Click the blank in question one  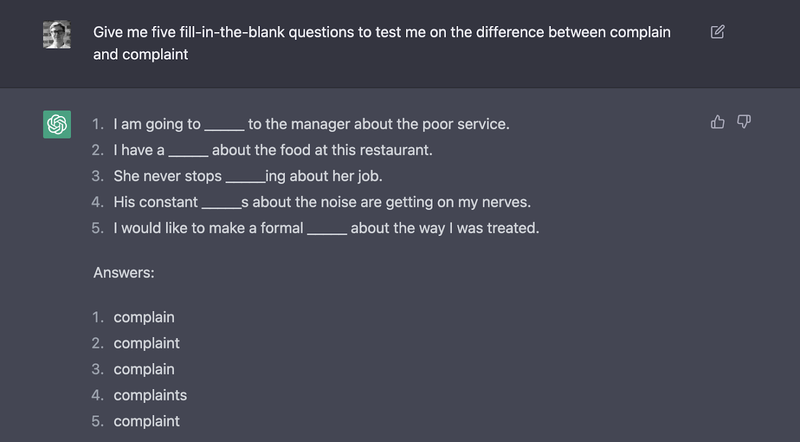point(224,126)
